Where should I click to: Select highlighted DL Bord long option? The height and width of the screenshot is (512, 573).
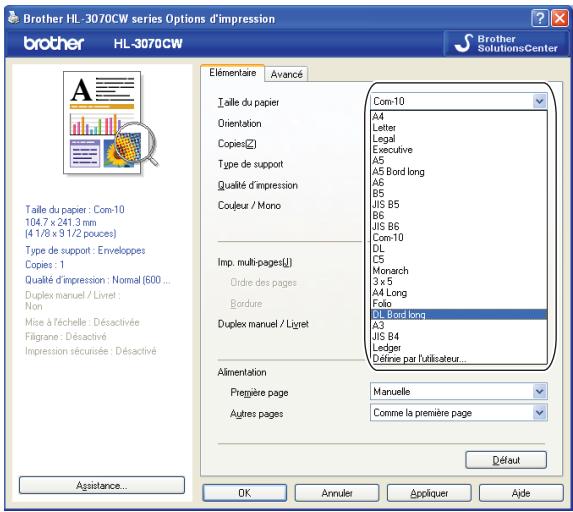[459, 314]
